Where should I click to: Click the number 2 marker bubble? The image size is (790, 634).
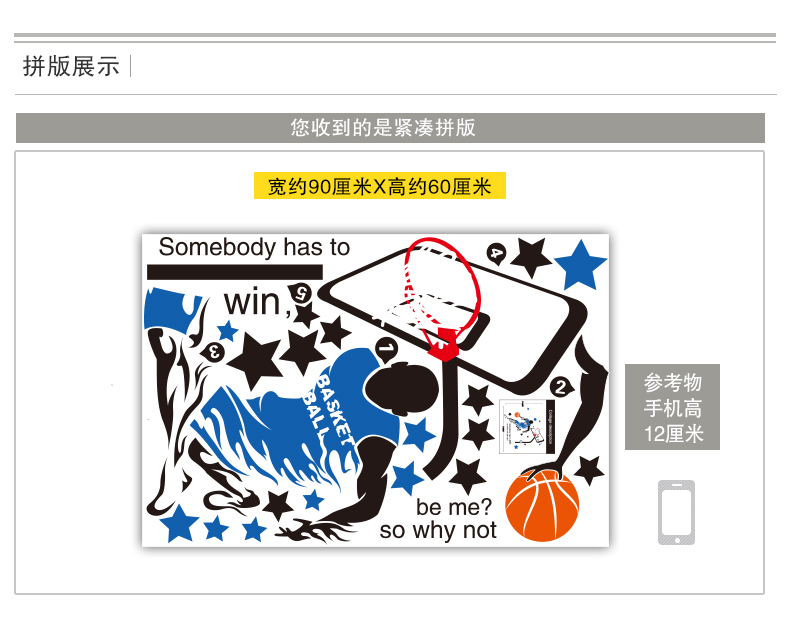561,388
